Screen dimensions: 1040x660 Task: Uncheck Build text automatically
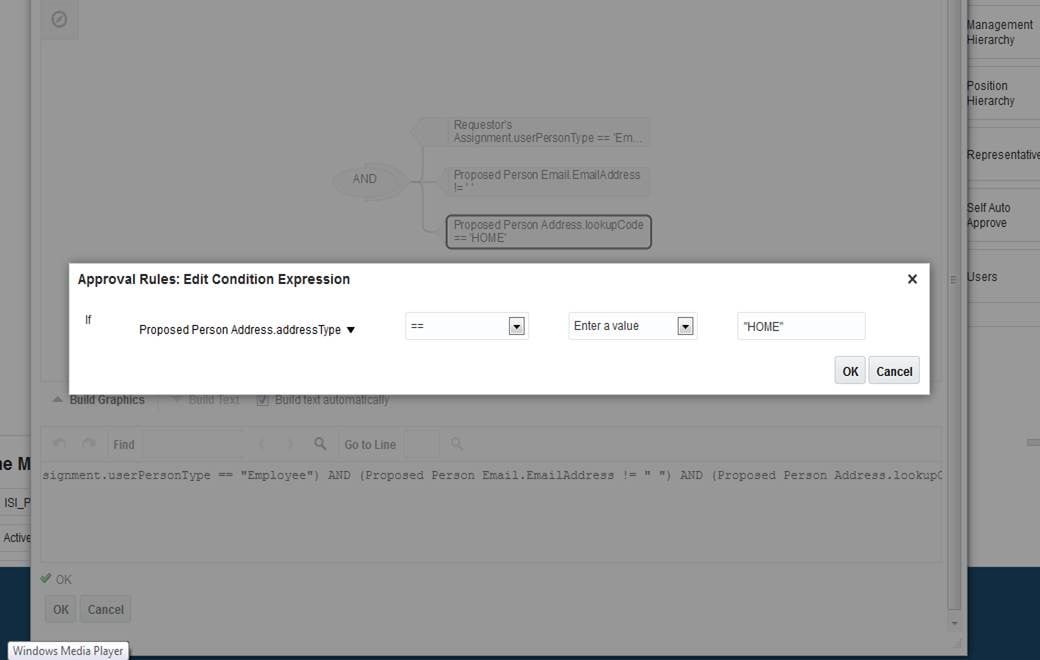(x=262, y=400)
